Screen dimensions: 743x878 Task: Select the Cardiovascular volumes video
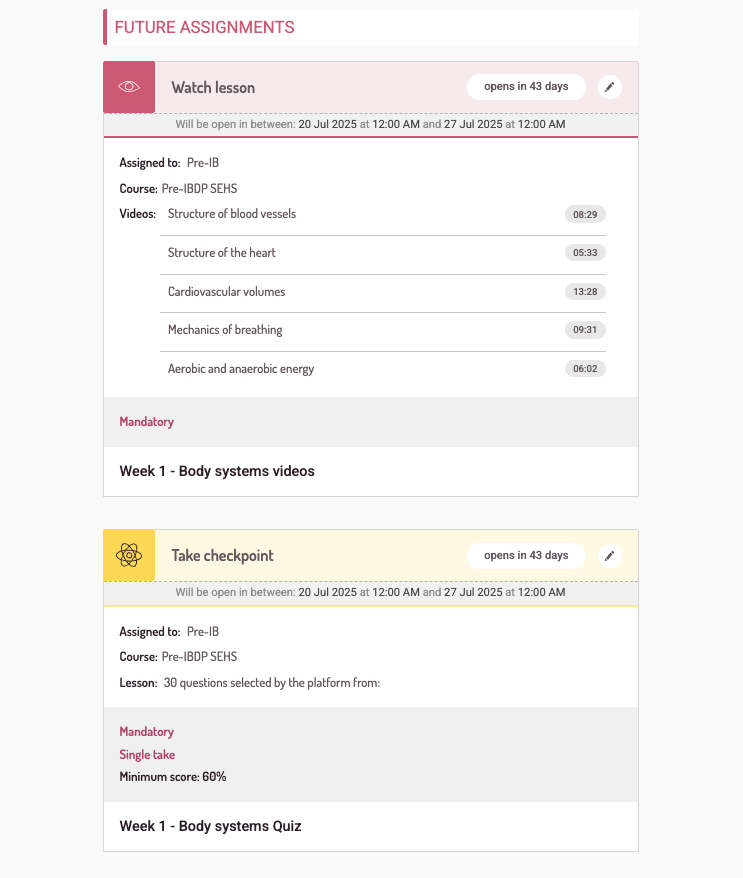click(226, 292)
